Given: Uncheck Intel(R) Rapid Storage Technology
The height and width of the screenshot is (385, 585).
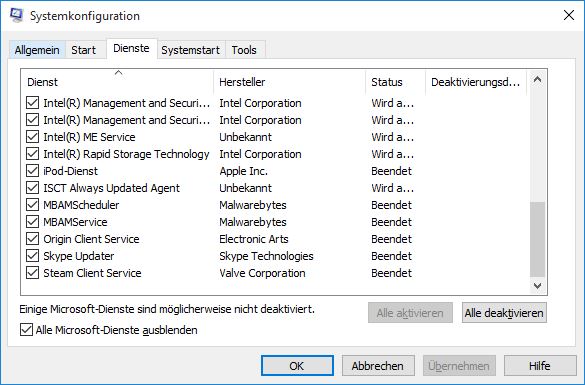Looking at the screenshot, I should [x=32, y=154].
